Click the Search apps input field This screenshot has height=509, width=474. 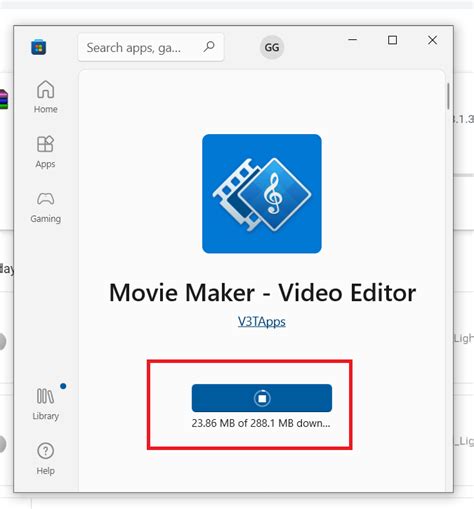pyautogui.click(x=151, y=47)
